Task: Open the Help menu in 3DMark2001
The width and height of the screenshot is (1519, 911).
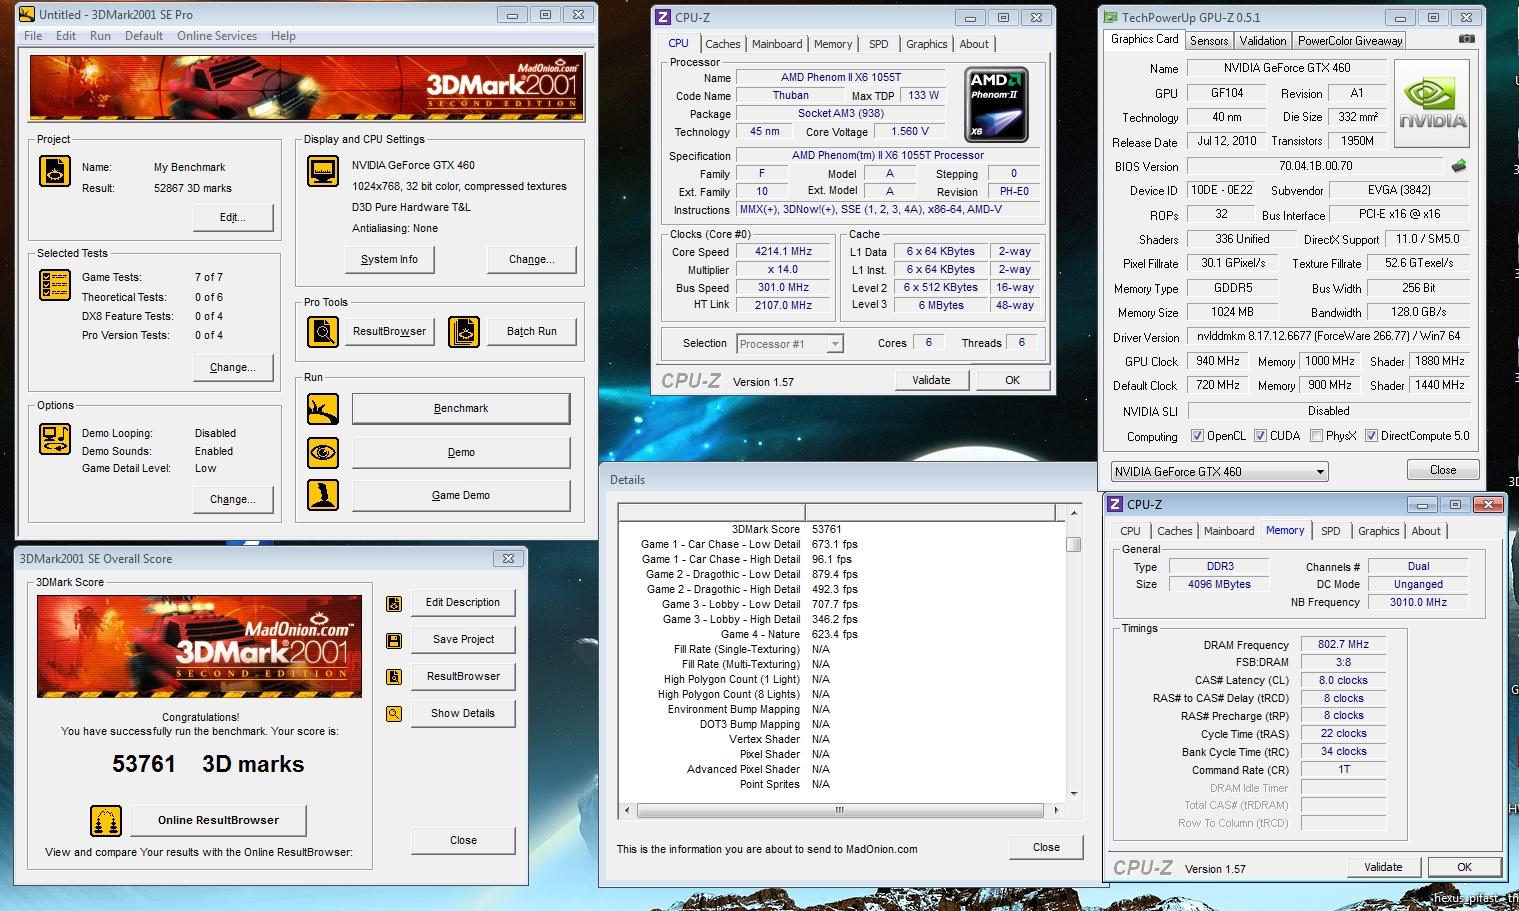Action: pos(283,36)
